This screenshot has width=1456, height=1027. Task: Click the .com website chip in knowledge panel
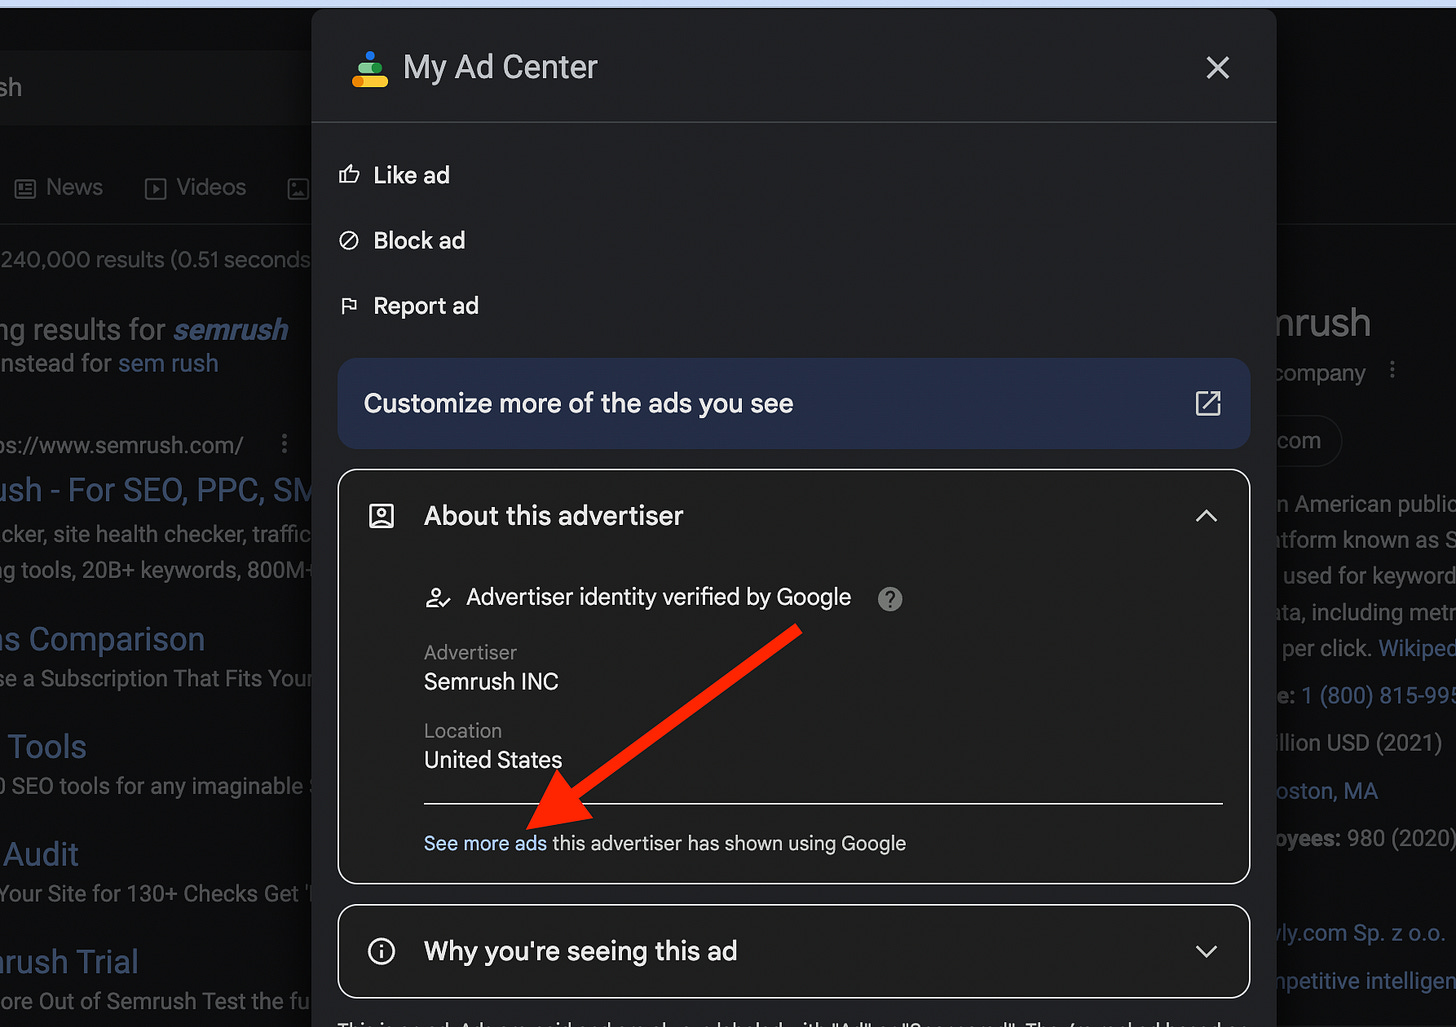coord(1308,441)
